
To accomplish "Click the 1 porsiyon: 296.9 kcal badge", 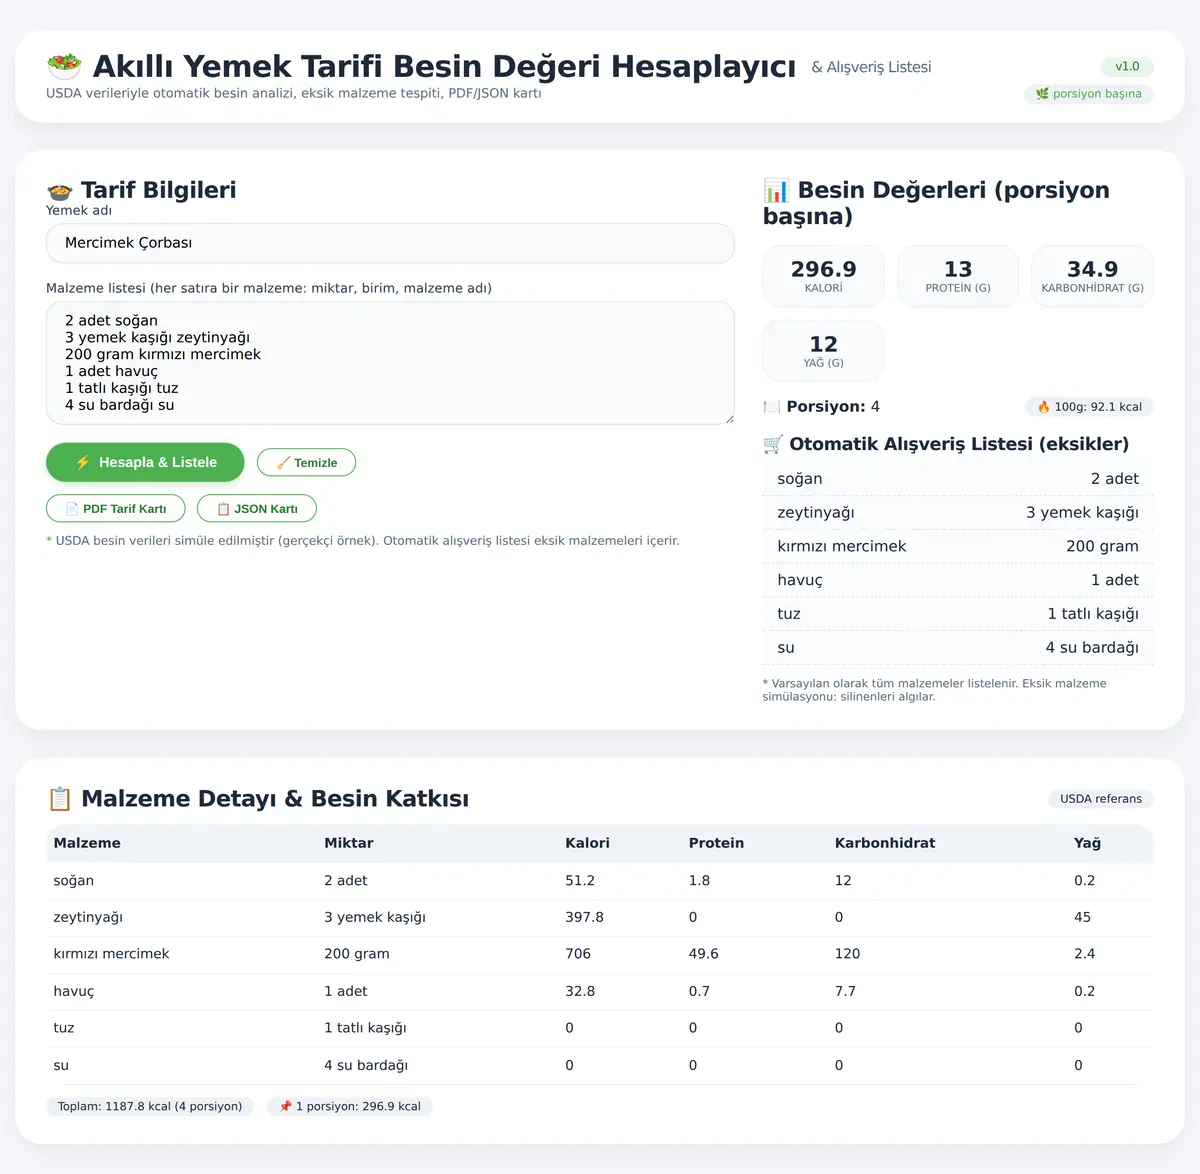I will point(349,1106).
